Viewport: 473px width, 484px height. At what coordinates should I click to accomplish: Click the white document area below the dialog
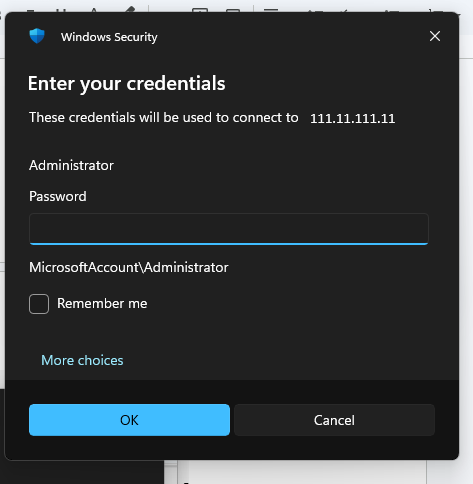coord(302,473)
